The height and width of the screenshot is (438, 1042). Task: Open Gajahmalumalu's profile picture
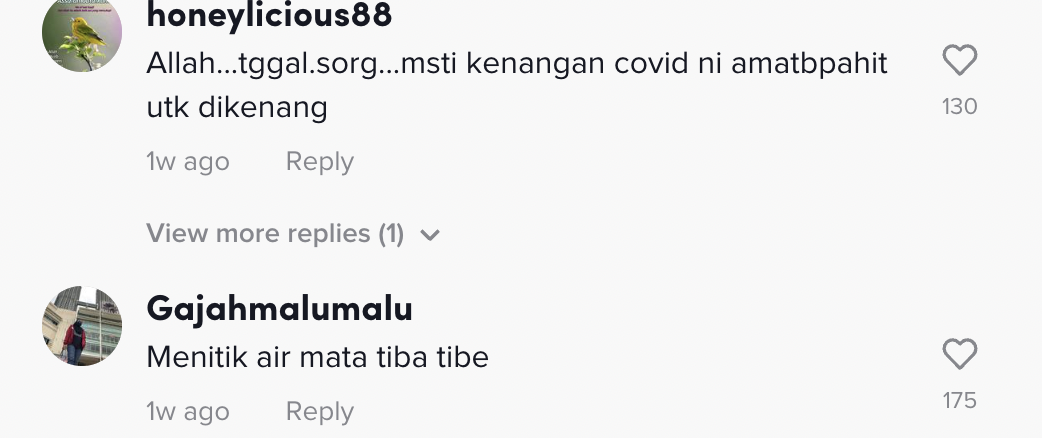[x=82, y=326]
